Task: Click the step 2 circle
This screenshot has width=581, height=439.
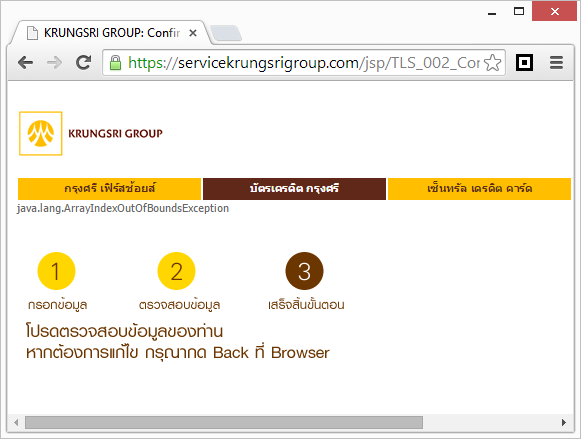Action: tap(176, 271)
